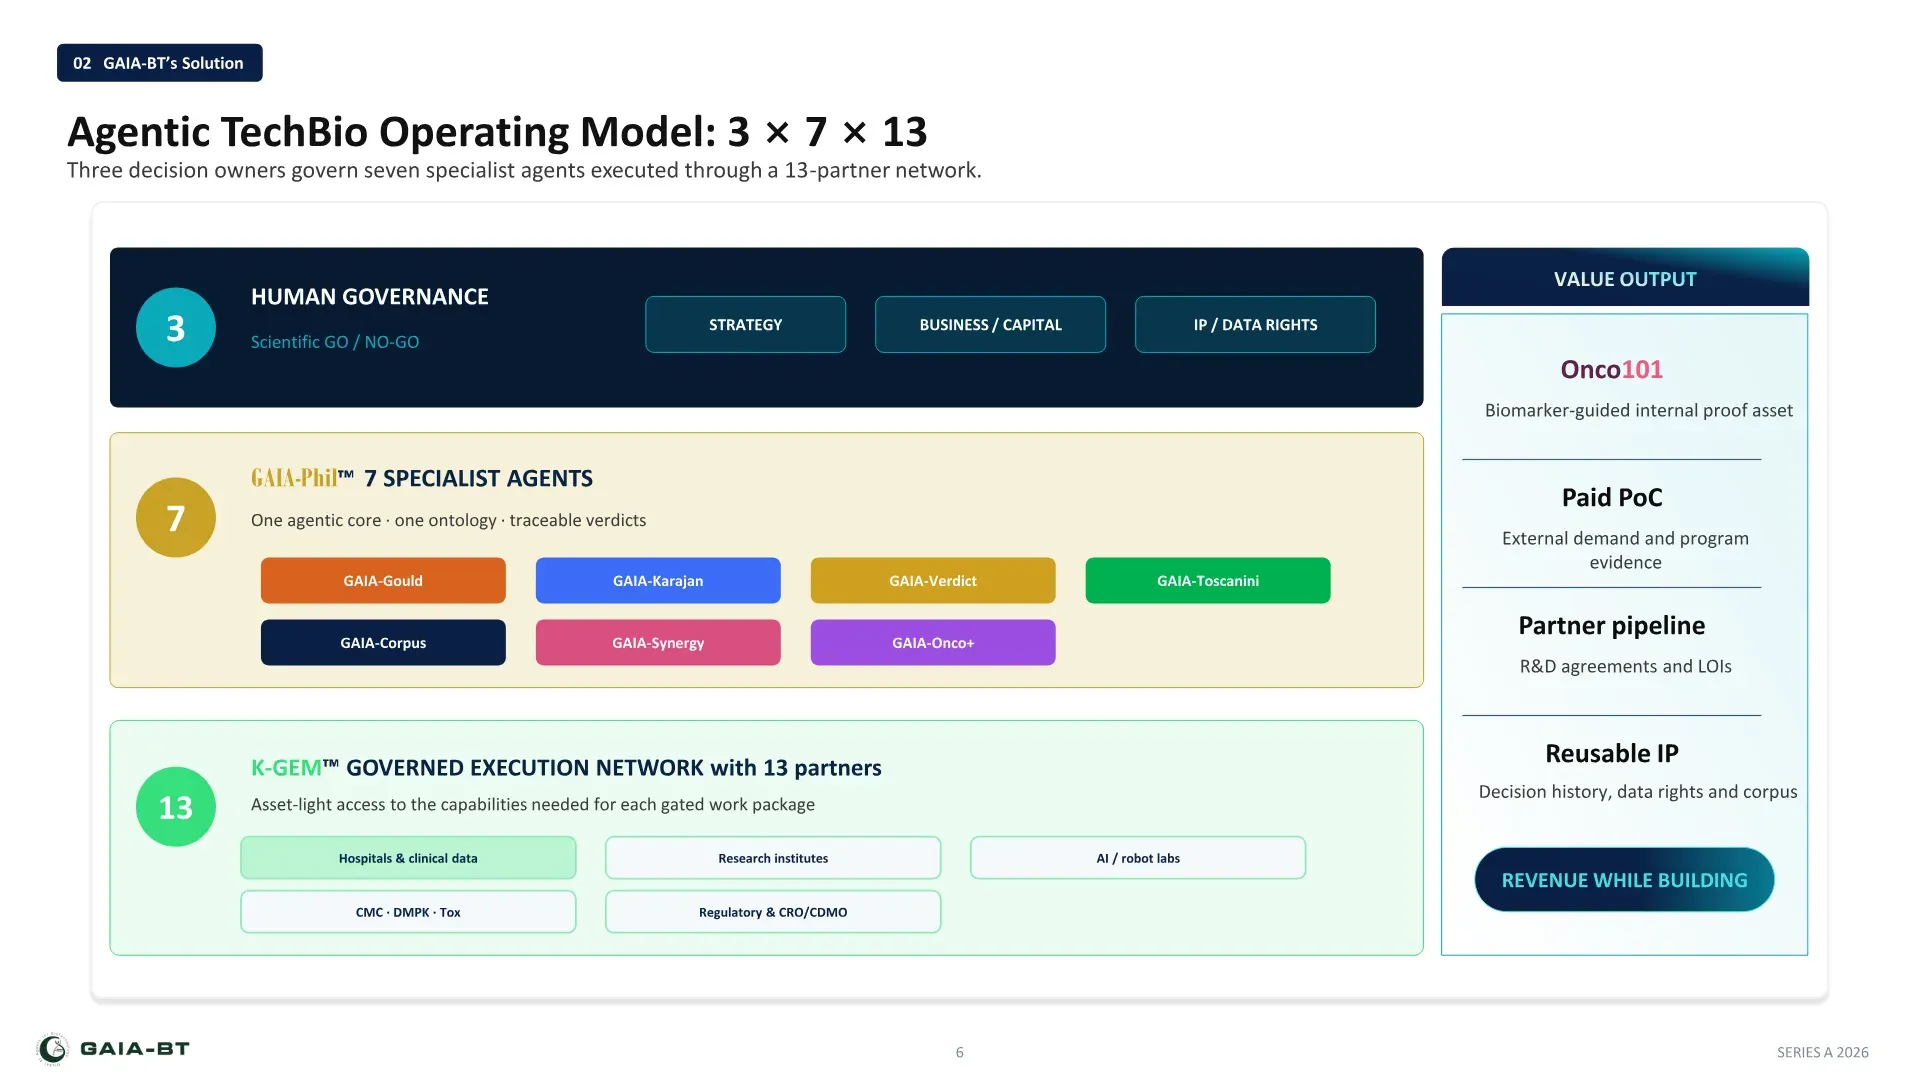Click the page number 6
Screen dimensions: 1919x1080
pos(960,1052)
